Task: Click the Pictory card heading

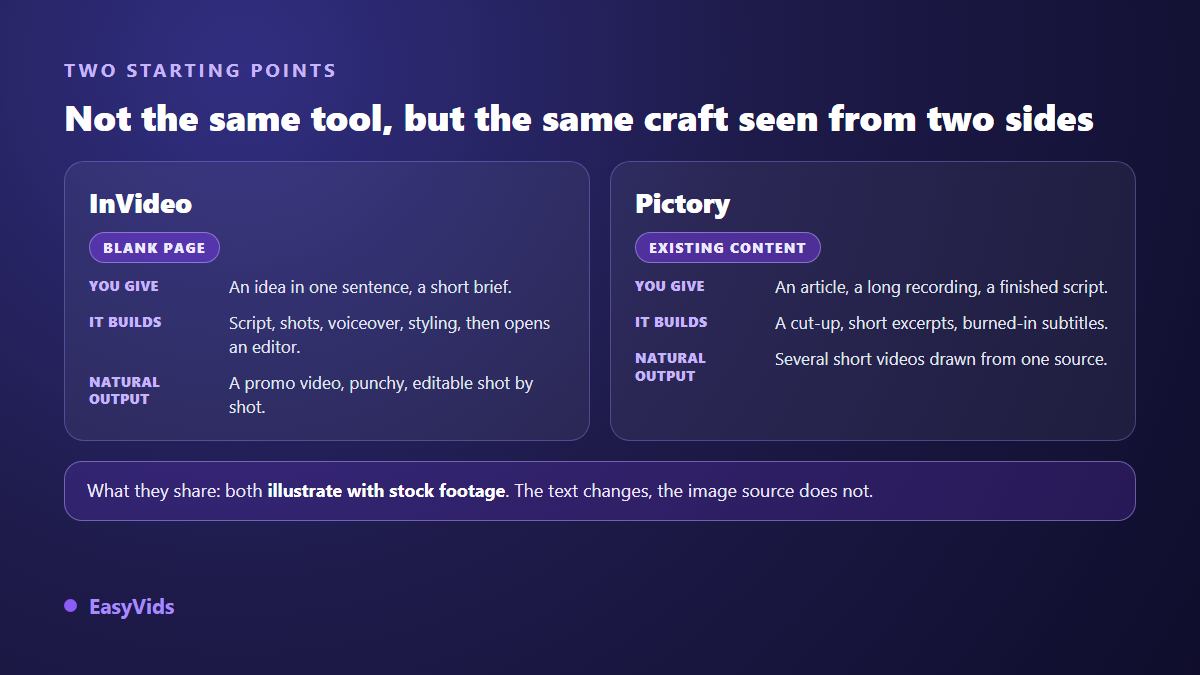Action: pyautogui.click(x=682, y=204)
